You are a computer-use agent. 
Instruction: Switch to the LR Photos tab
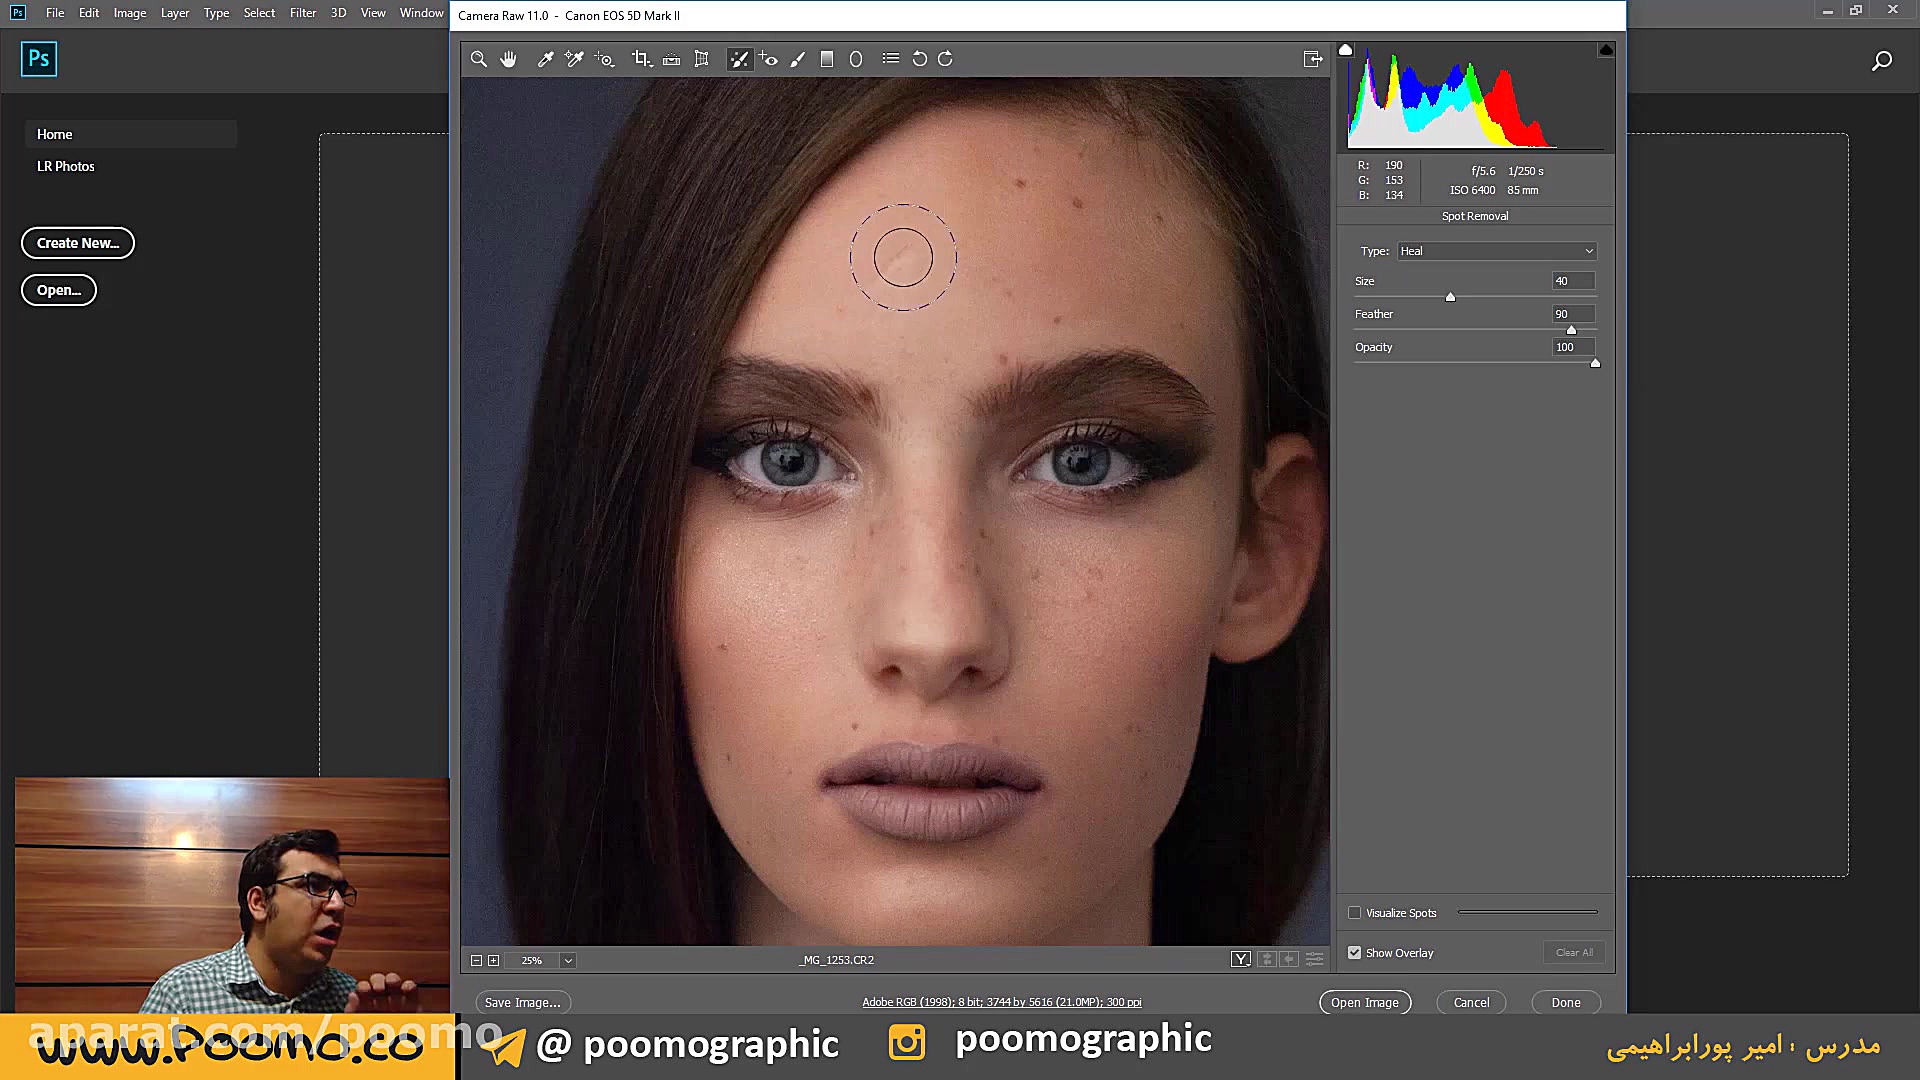click(66, 166)
